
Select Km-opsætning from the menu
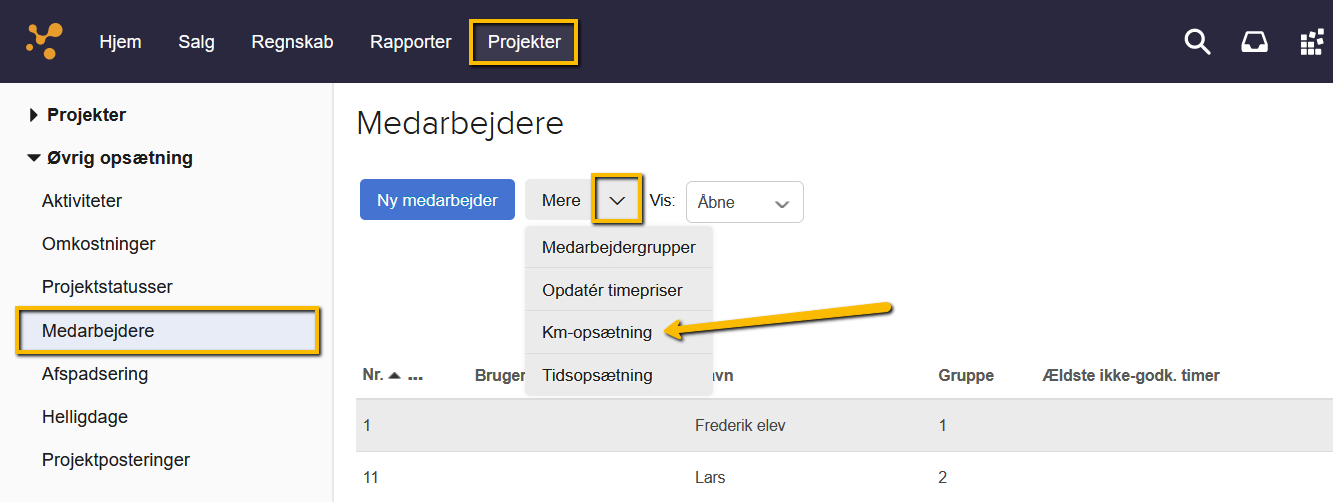[597, 332]
